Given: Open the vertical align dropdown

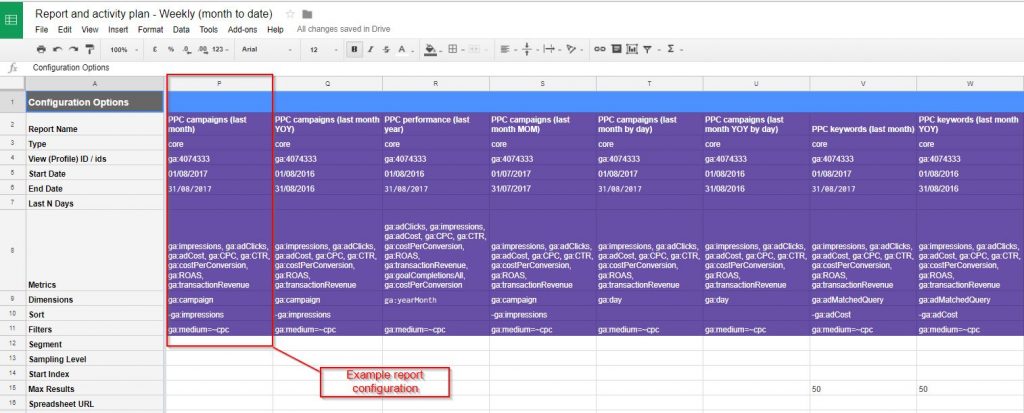Looking at the screenshot, I should coord(529,49).
